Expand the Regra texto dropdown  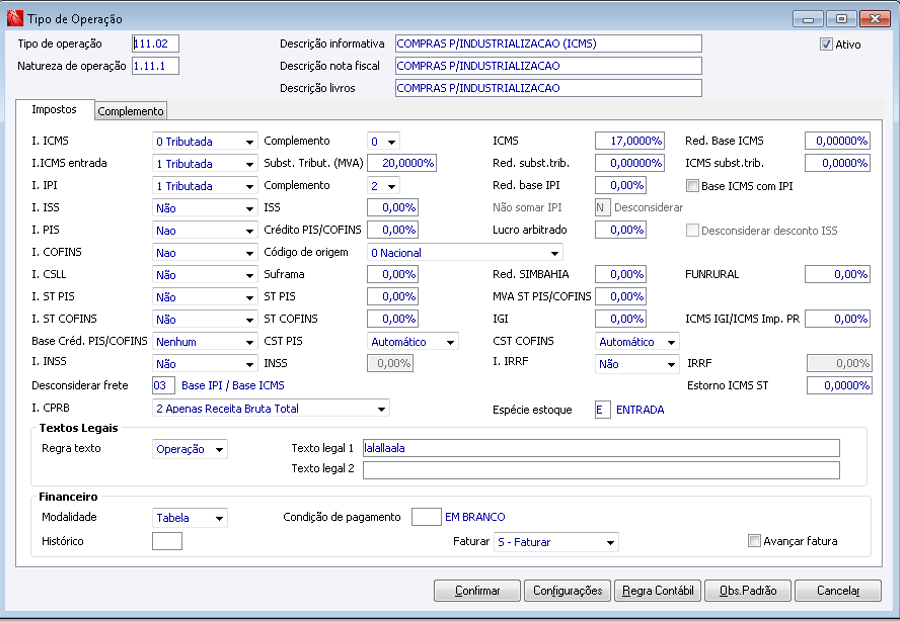[x=190, y=449]
